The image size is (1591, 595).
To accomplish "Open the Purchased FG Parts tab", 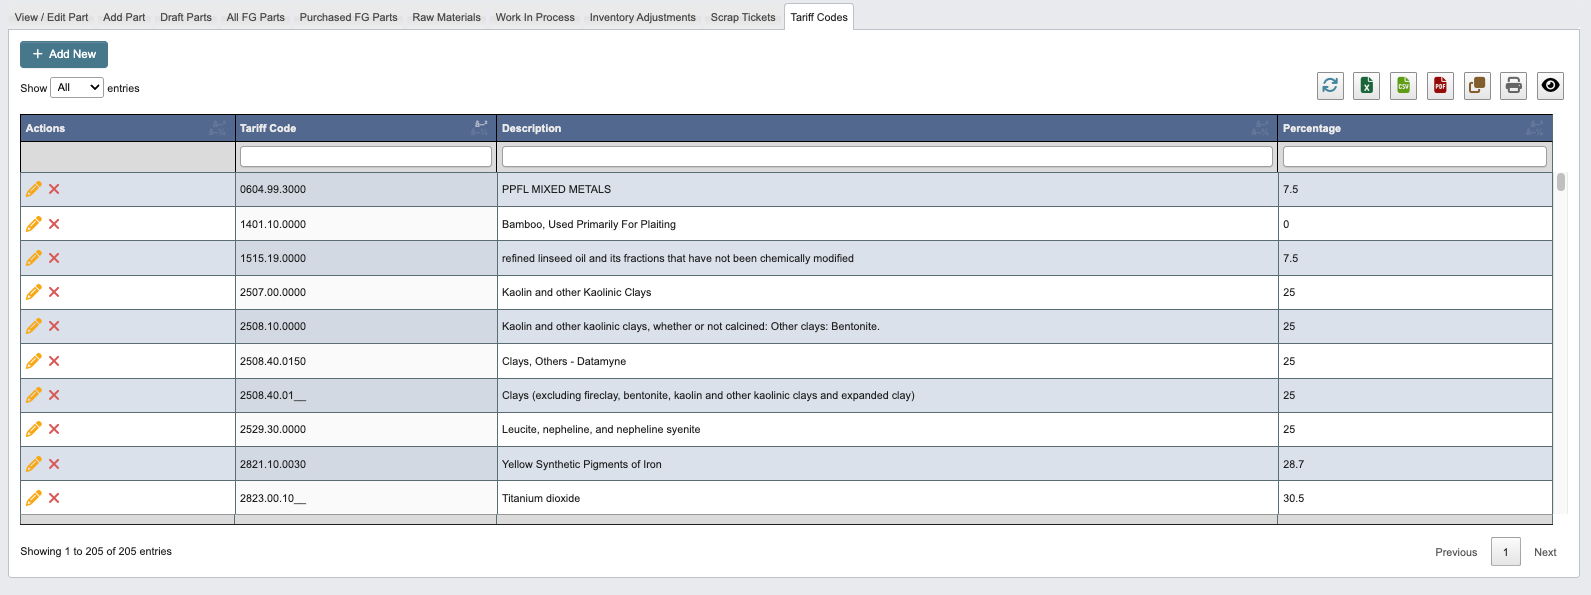I will click(348, 17).
